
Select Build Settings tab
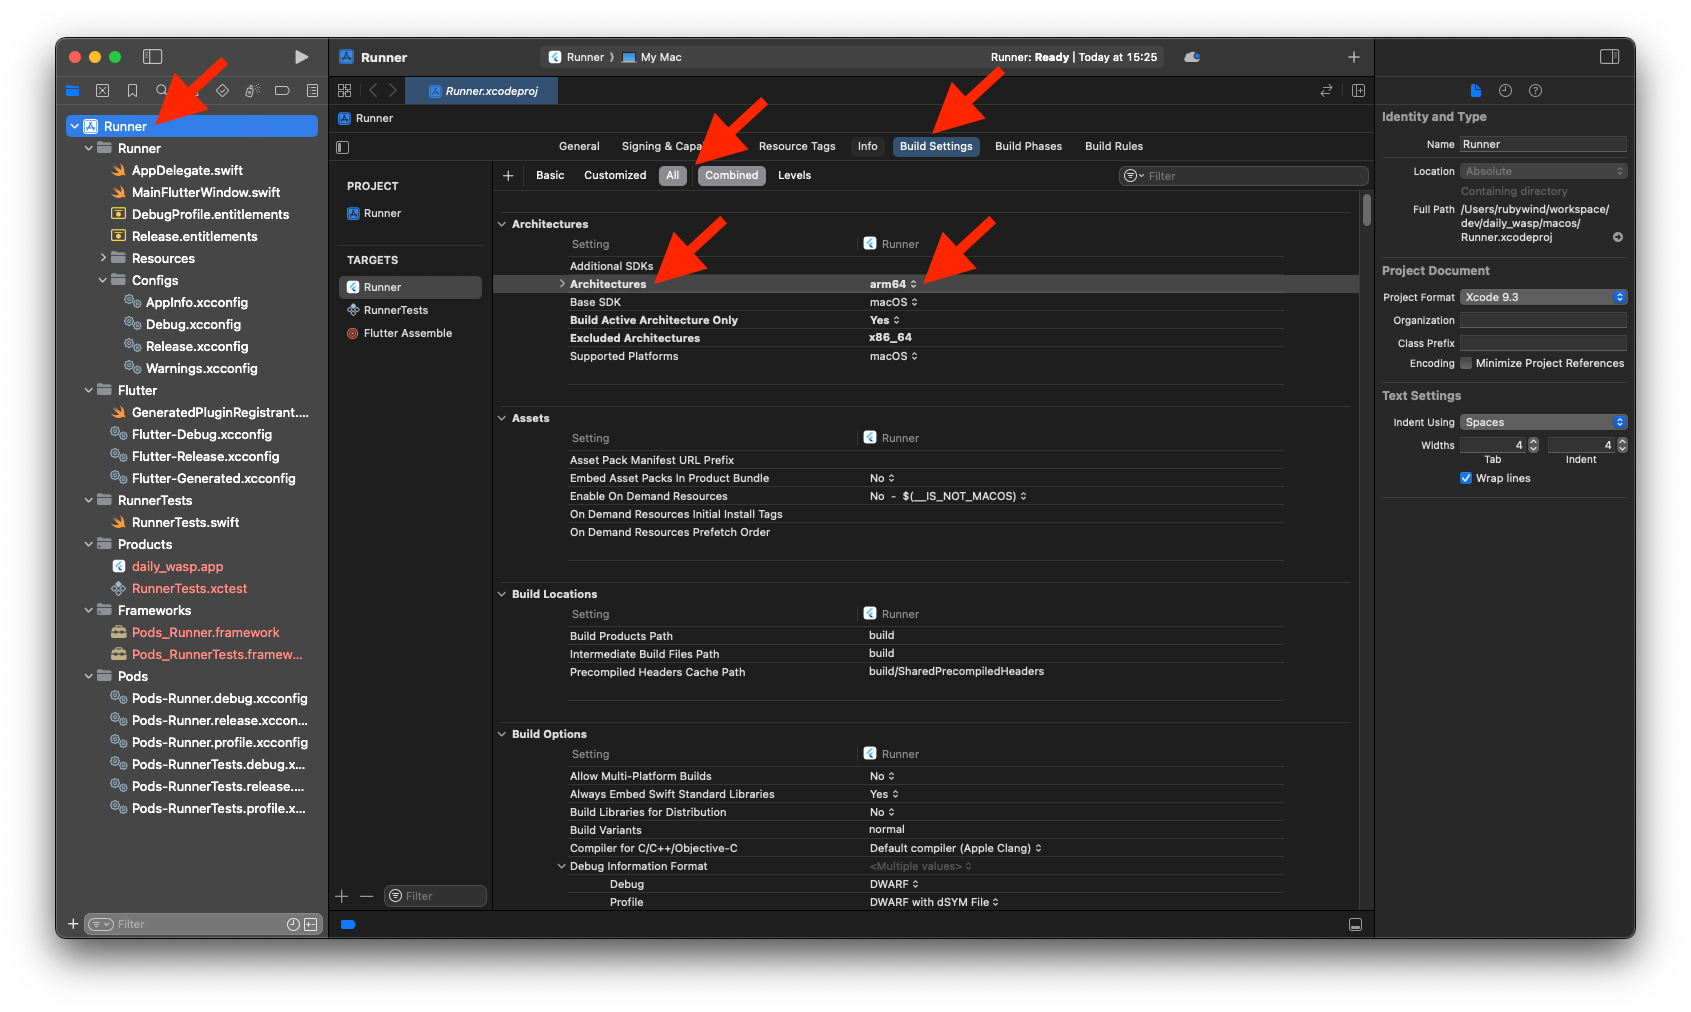point(936,146)
